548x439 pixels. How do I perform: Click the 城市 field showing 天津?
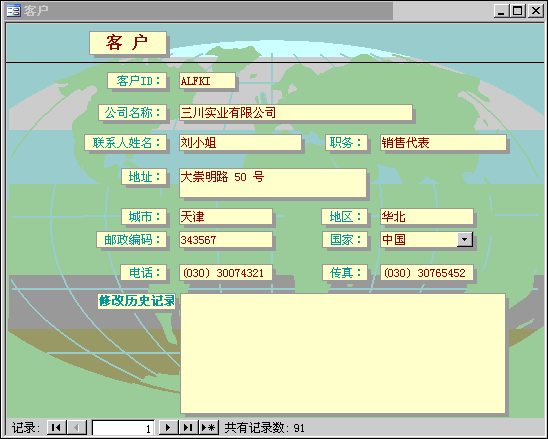226,217
